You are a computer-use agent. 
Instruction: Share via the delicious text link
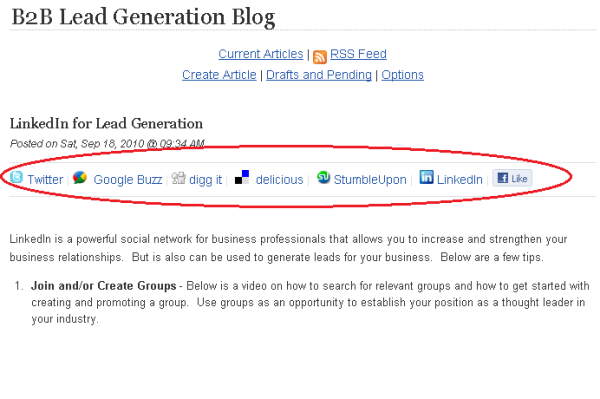point(279,179)
